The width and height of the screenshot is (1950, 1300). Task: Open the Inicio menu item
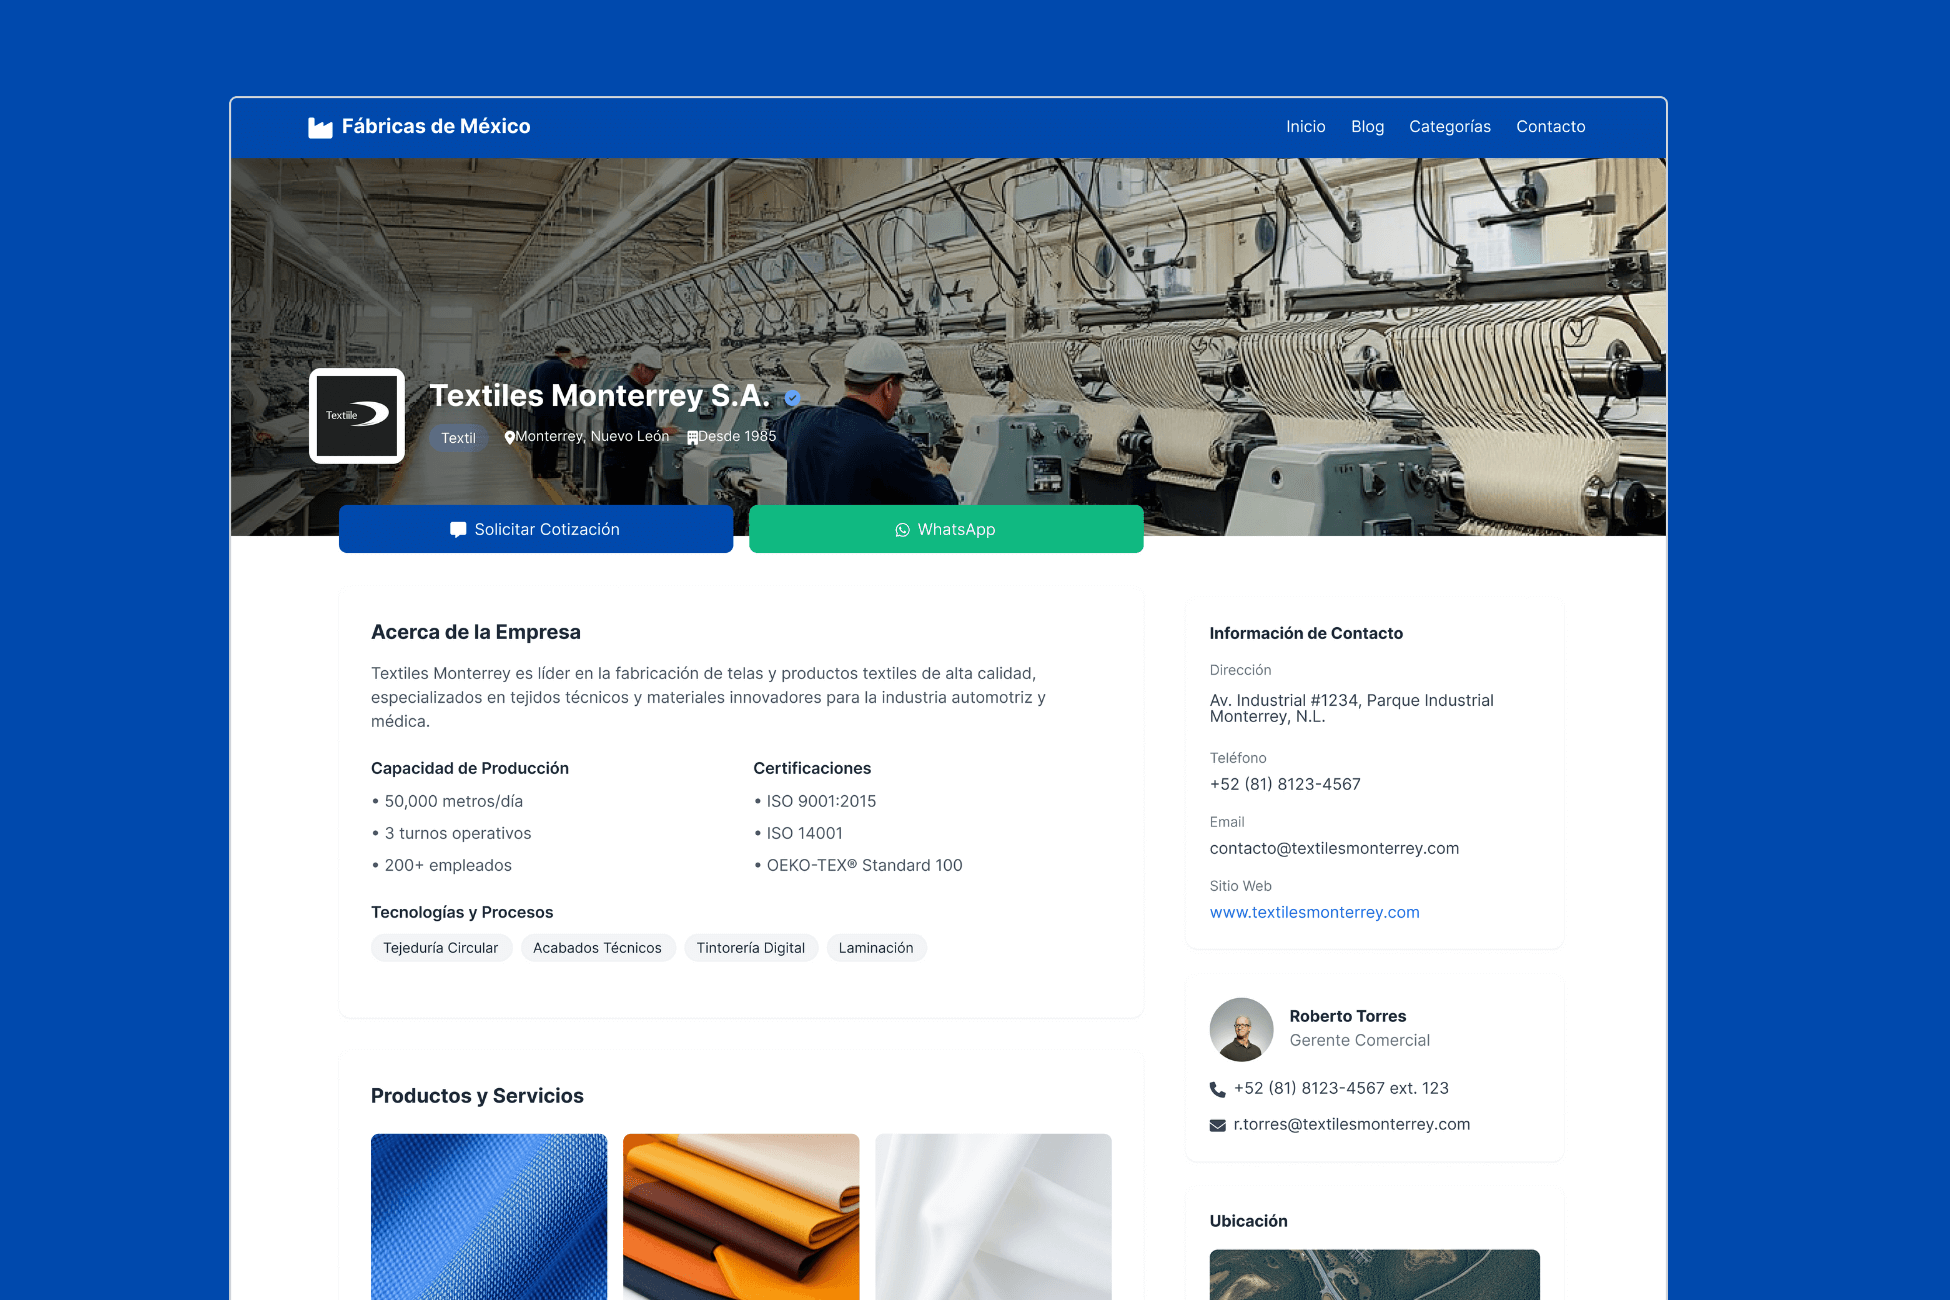(x=1305, y=127)
